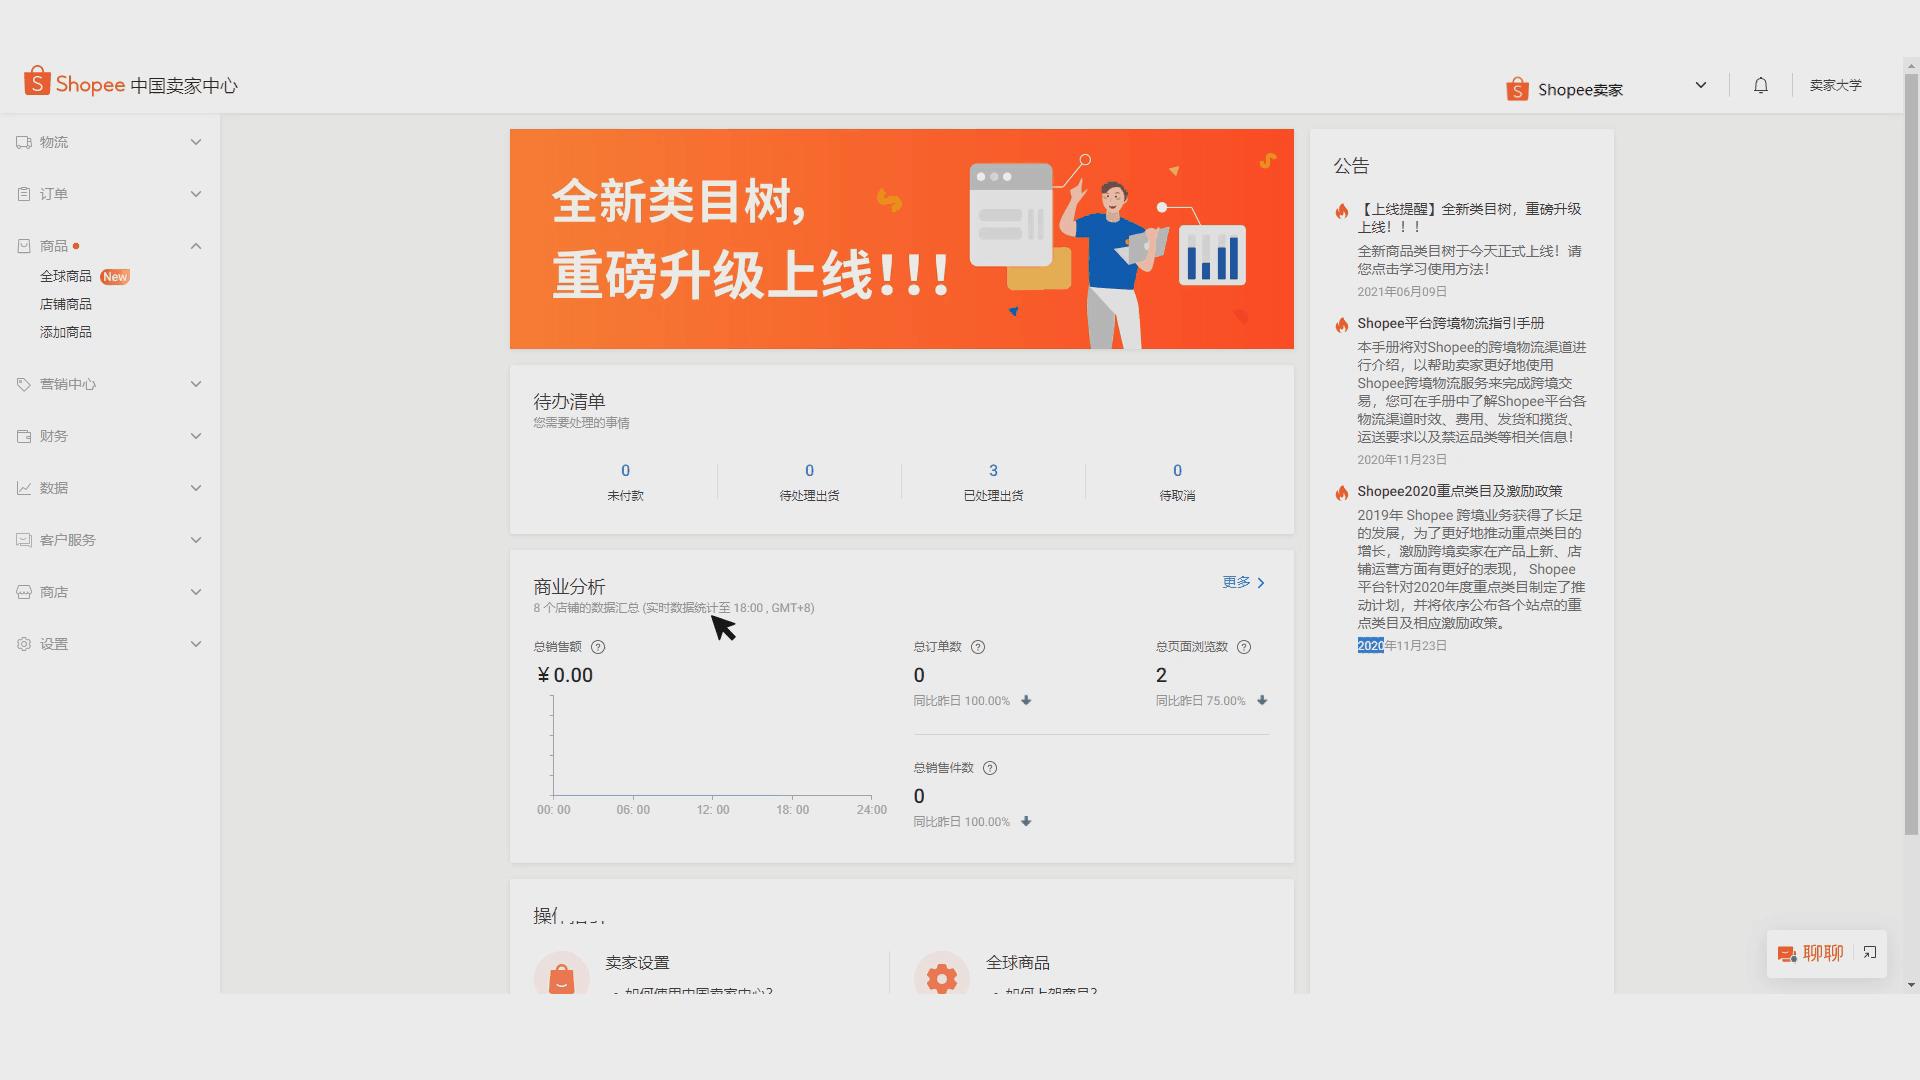Collapse the 商品 menu section
The height and width of the screenshot is (1080, 1920).
196,245
